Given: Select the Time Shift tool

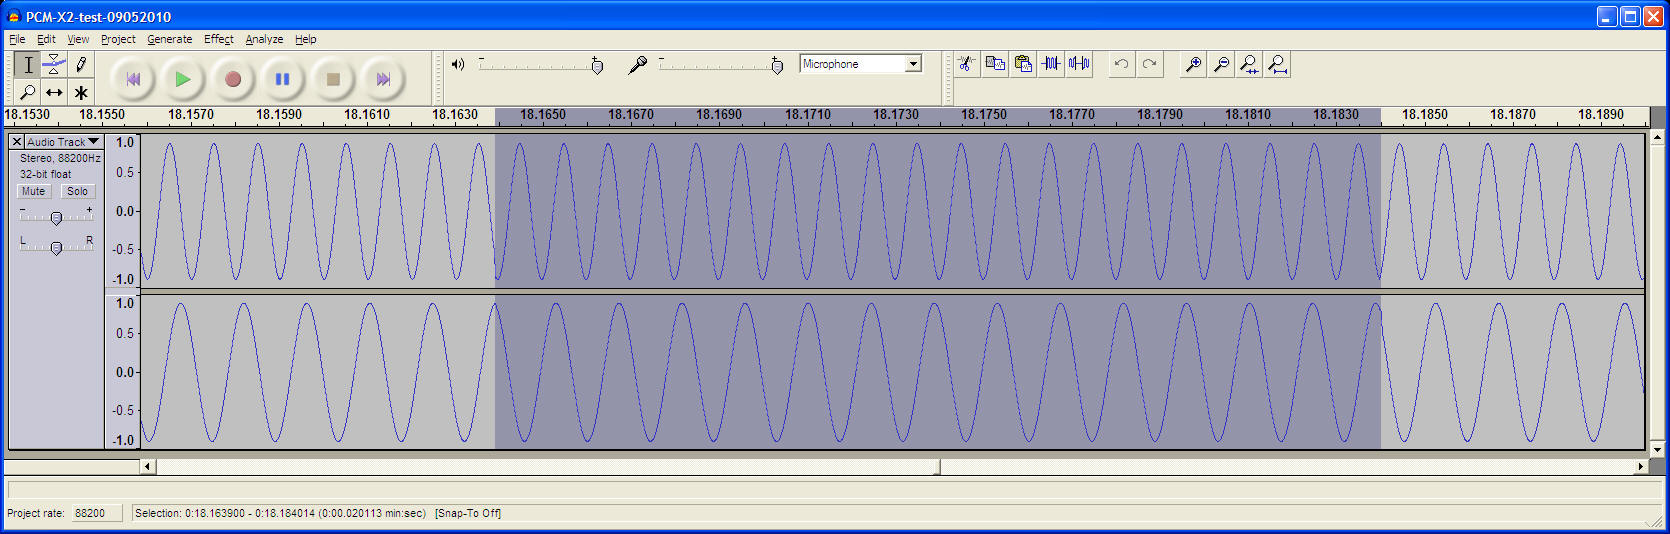Looking at the screenshot, I should [54, 92].
